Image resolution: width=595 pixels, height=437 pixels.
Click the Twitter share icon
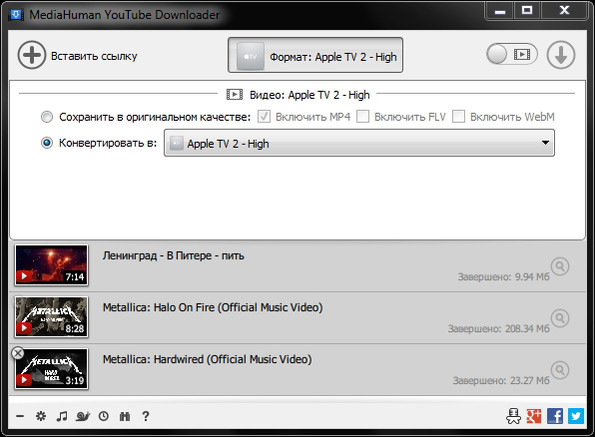[576, 416]
